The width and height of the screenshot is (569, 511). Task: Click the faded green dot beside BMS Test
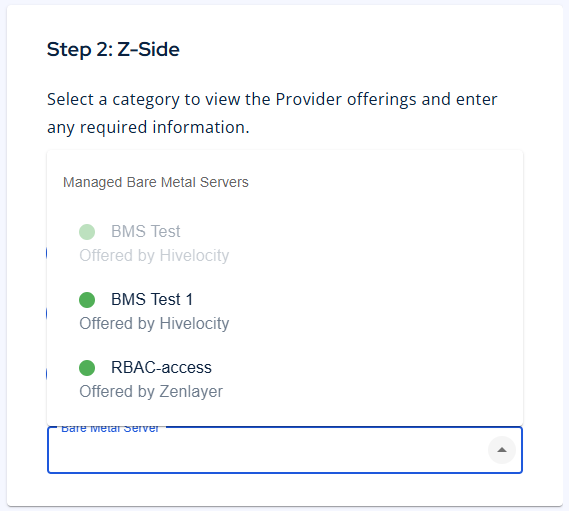[x=87, y=232]
